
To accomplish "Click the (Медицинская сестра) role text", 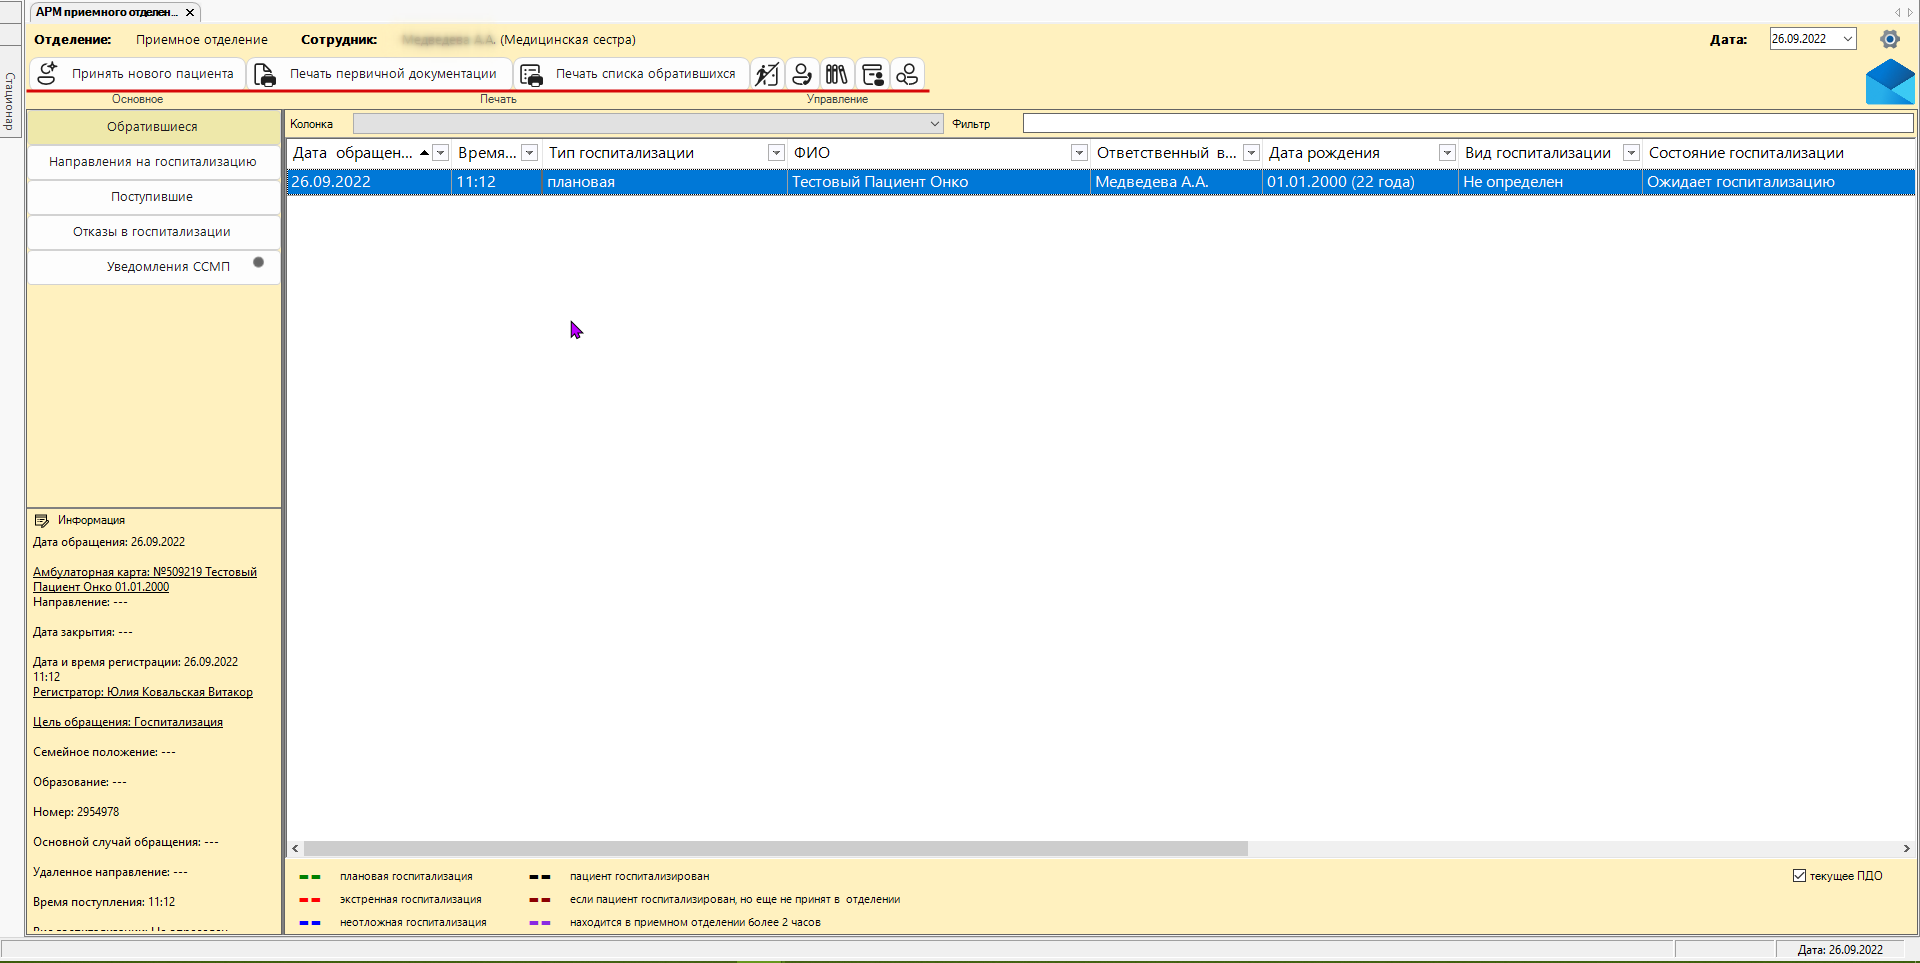I will coord(568,40).
